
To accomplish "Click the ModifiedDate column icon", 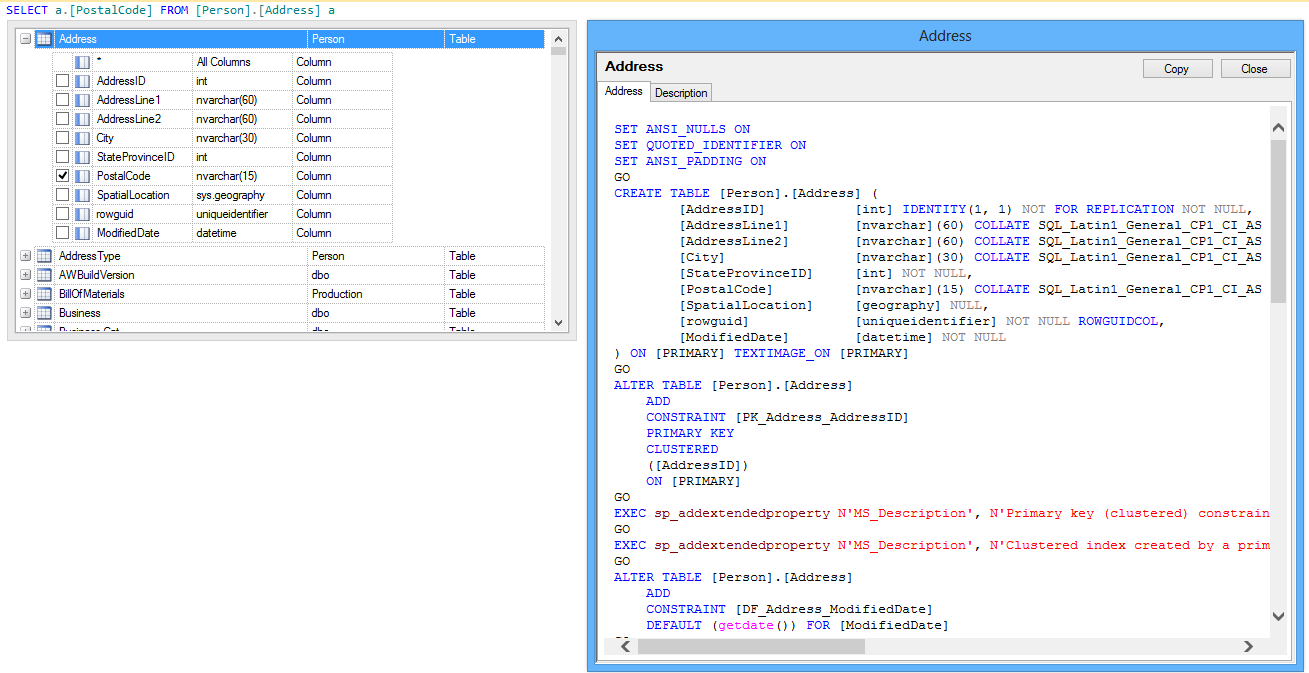I will (83, 233).
